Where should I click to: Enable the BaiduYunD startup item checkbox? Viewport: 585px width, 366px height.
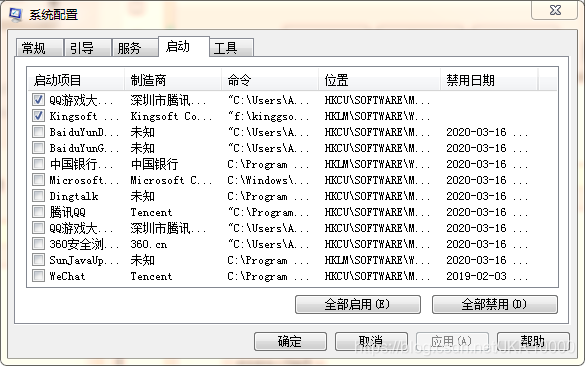38,132
